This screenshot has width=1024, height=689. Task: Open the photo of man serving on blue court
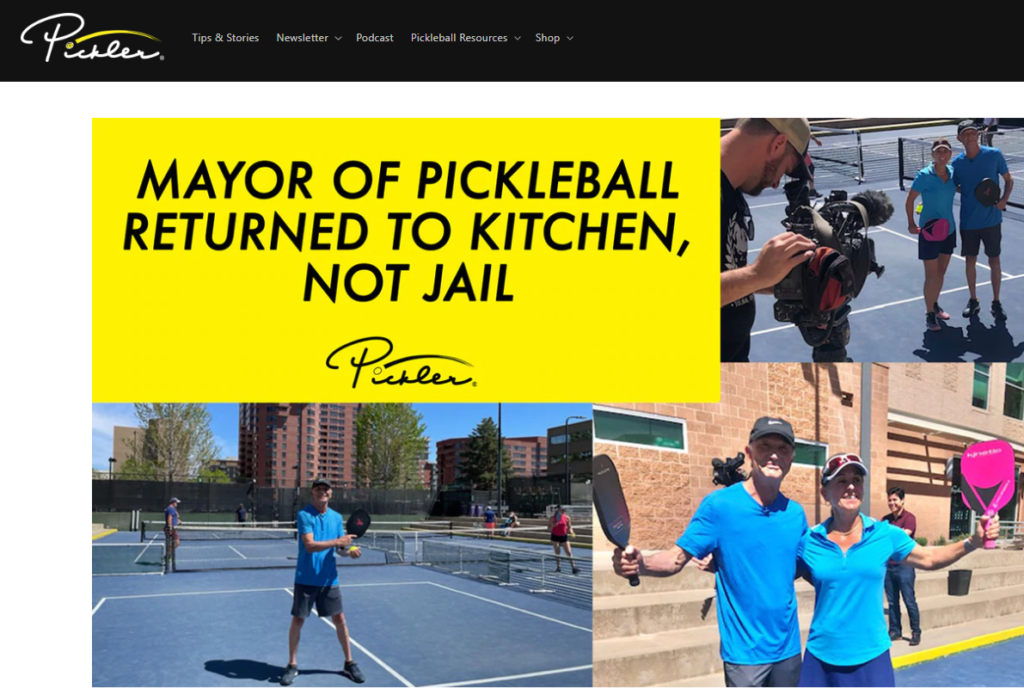[x=342, y=545]
